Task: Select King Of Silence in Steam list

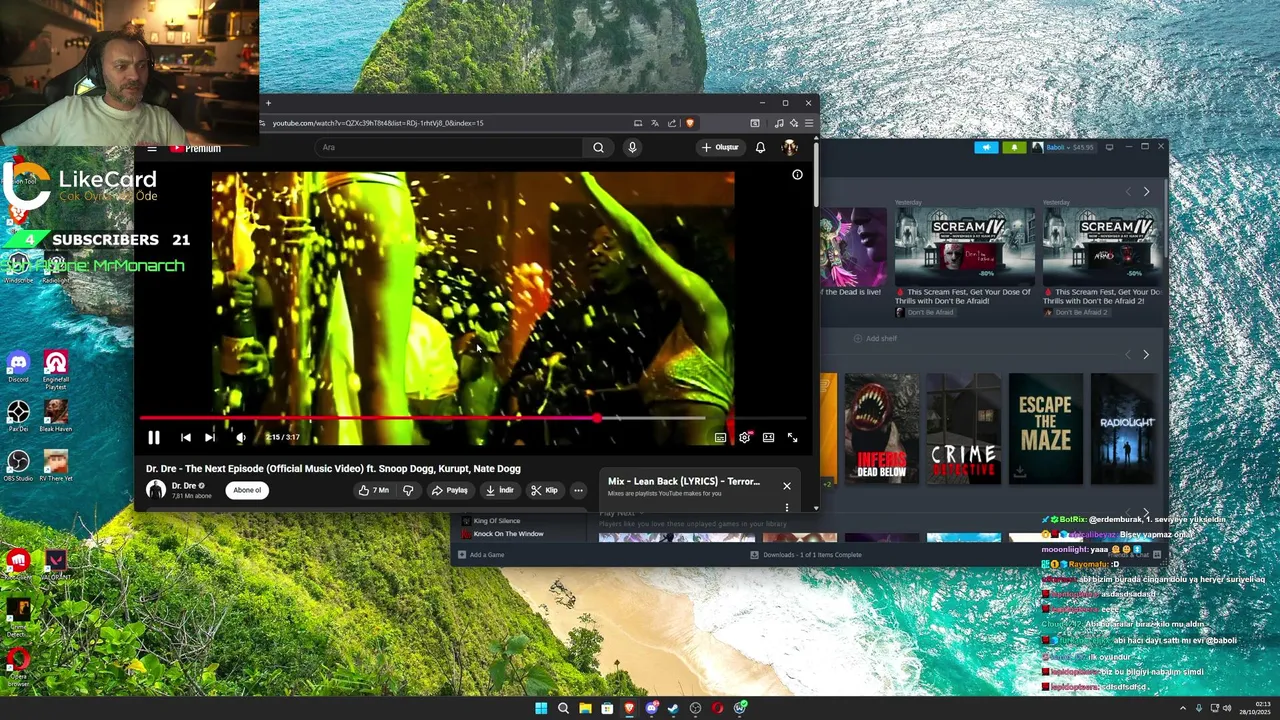Action: click(x=496, y=521)
